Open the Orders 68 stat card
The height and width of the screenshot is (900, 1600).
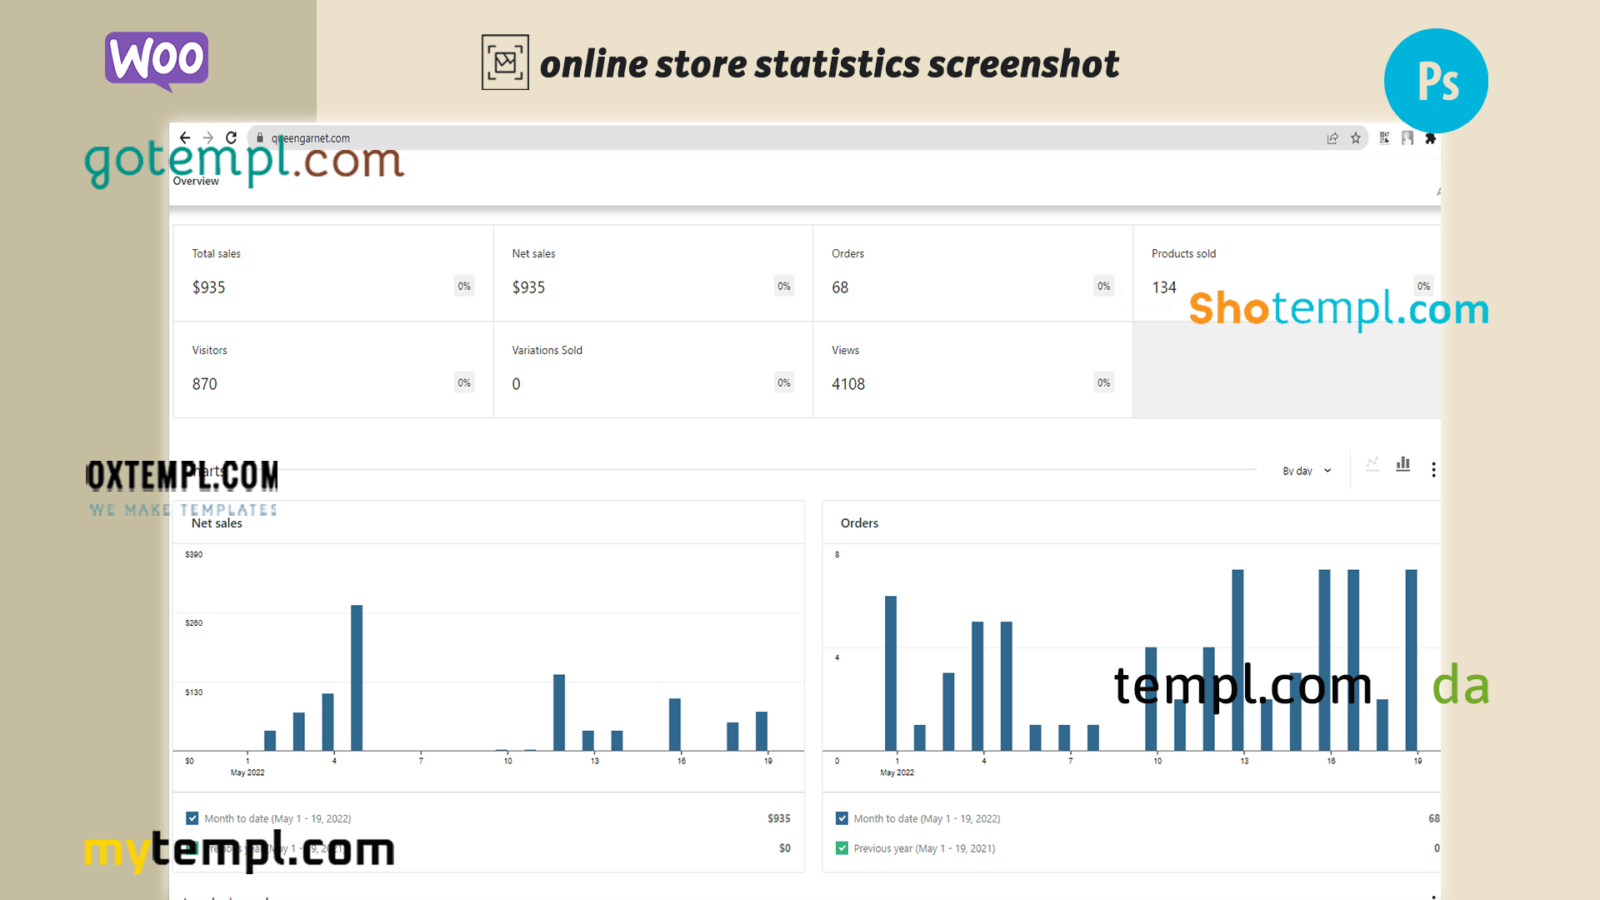[x=972, y=273]
